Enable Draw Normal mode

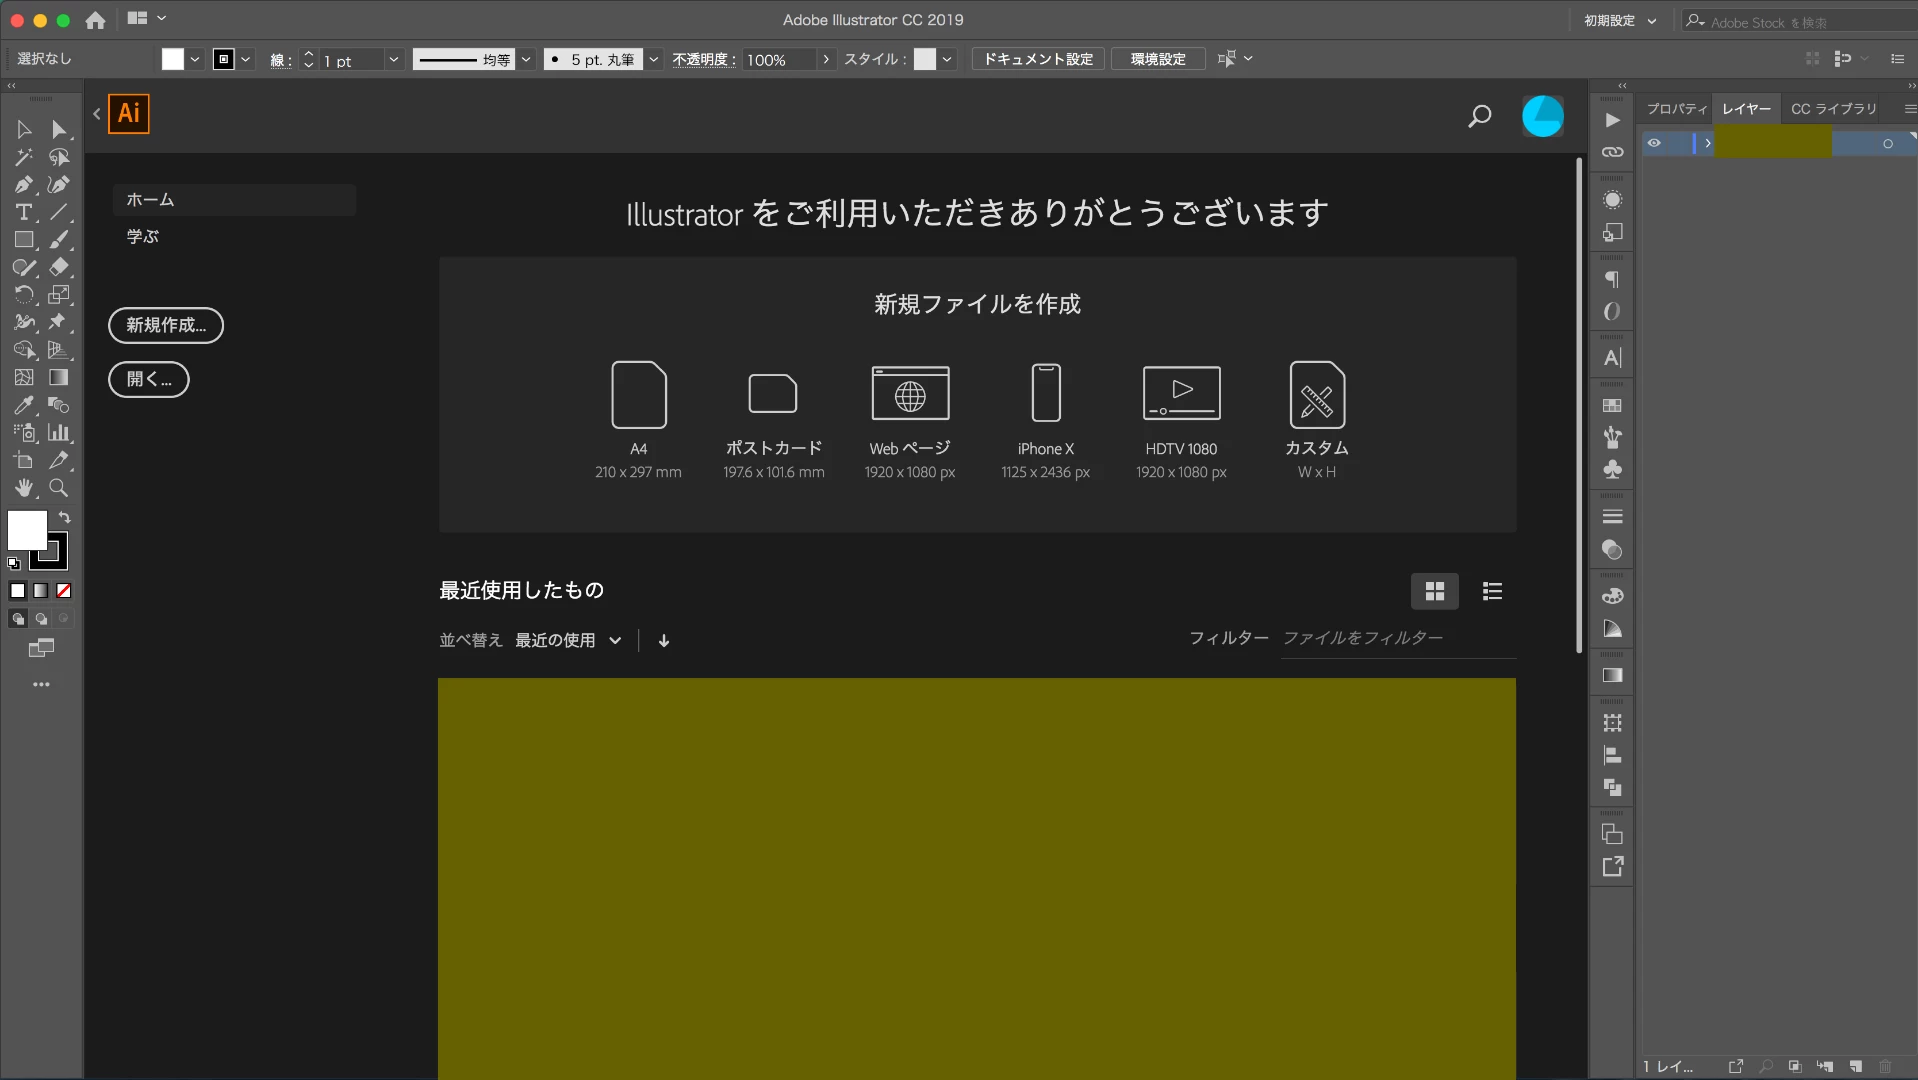click(x=17, y=619)
